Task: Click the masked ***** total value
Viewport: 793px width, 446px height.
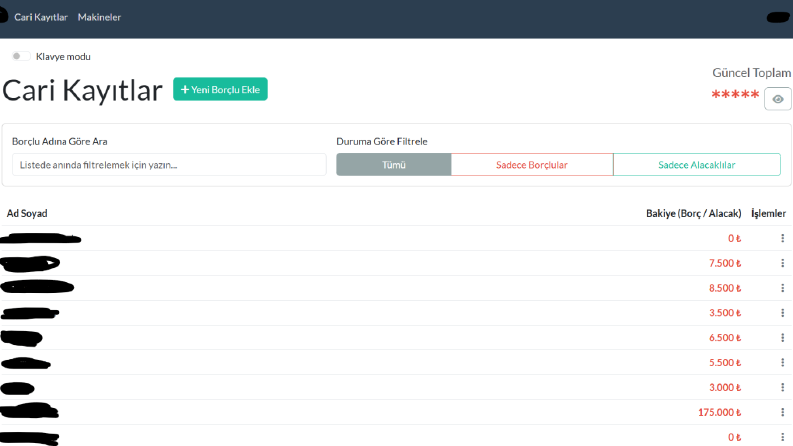Action: (x=735, y=95)
